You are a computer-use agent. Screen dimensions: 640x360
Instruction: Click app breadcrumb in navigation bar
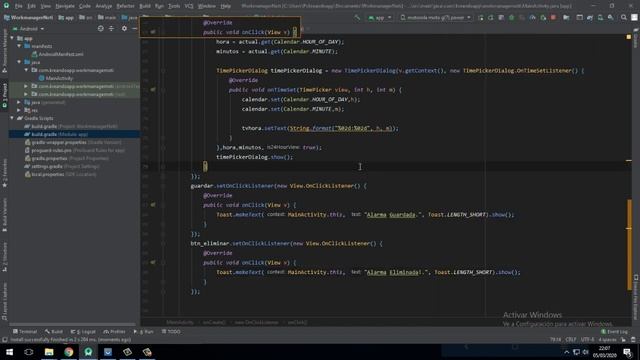coord(66,18)
